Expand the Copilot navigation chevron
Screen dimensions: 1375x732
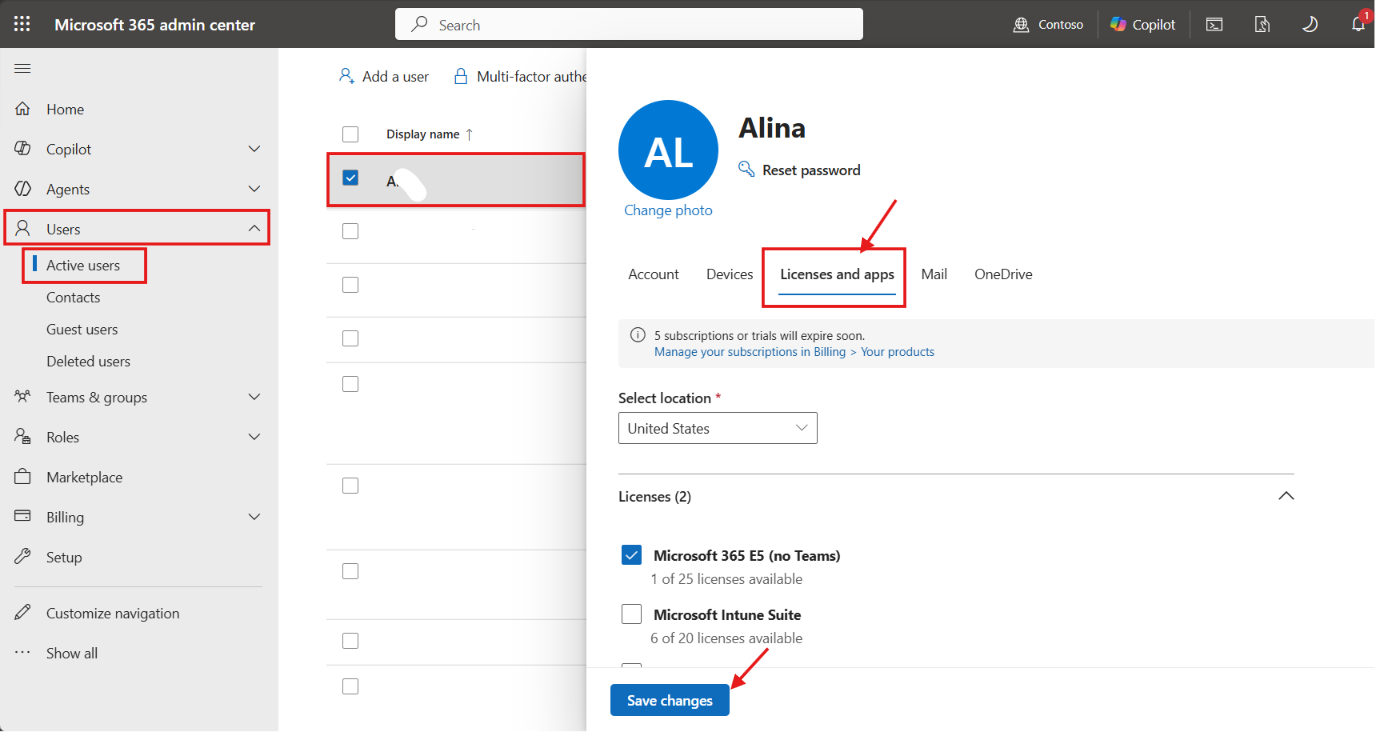pos(254,149)
